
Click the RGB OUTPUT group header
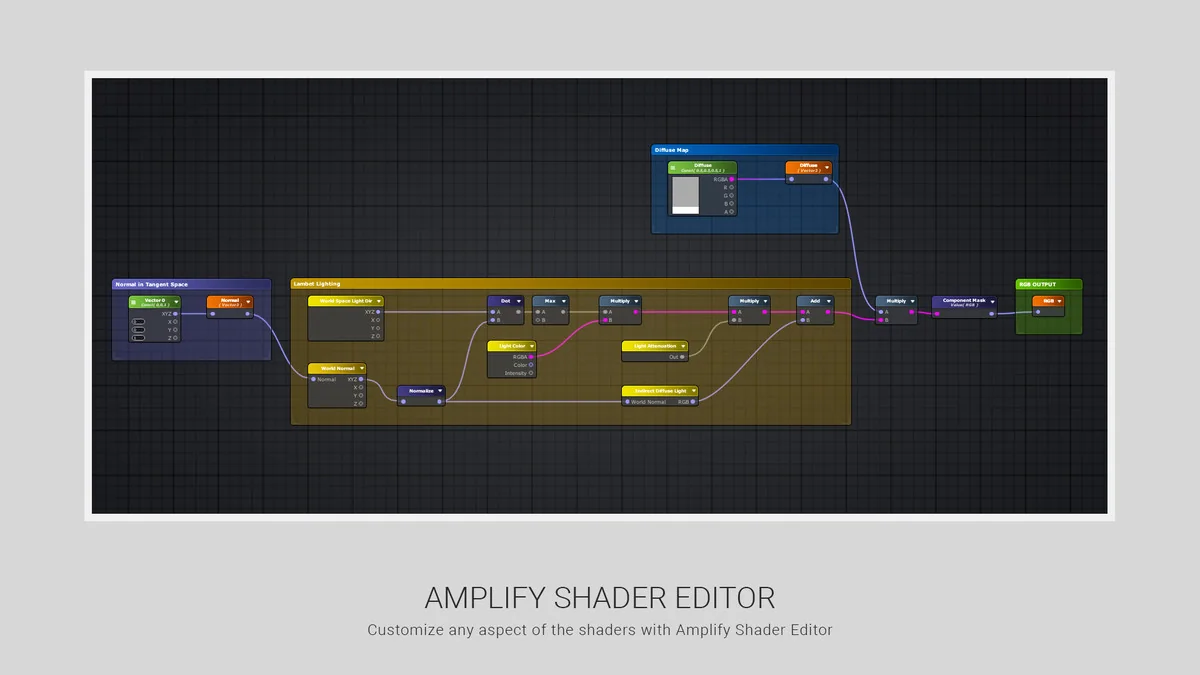coord(1048,284)
